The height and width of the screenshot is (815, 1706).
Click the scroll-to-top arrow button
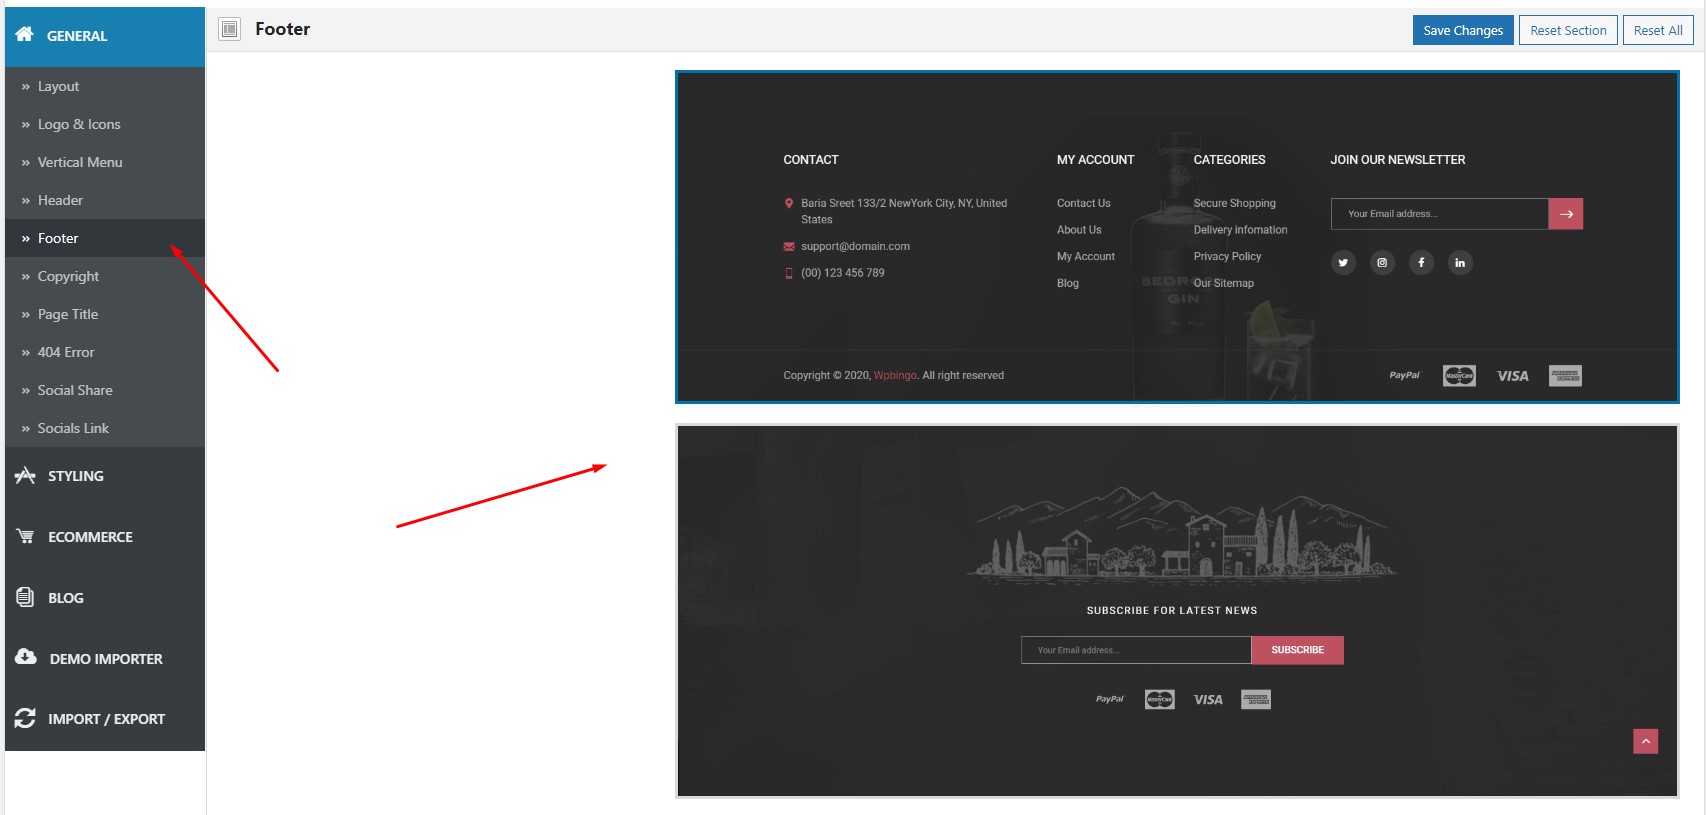click(x=1646, y=741)
